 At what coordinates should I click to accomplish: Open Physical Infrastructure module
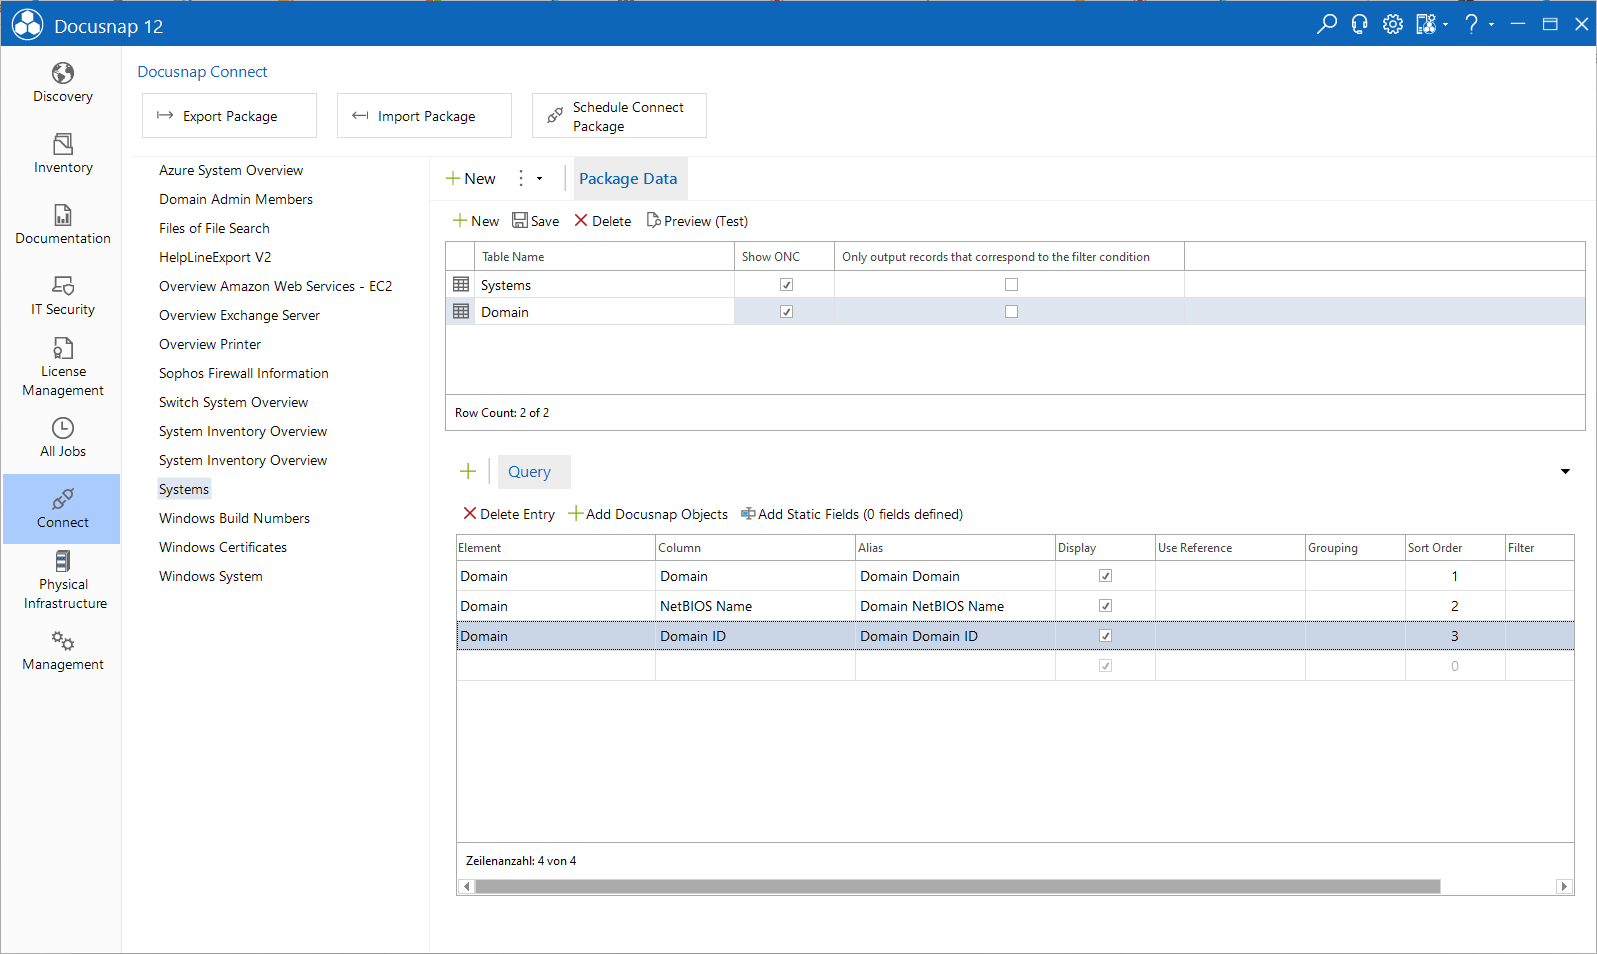(x=62, y=580)
